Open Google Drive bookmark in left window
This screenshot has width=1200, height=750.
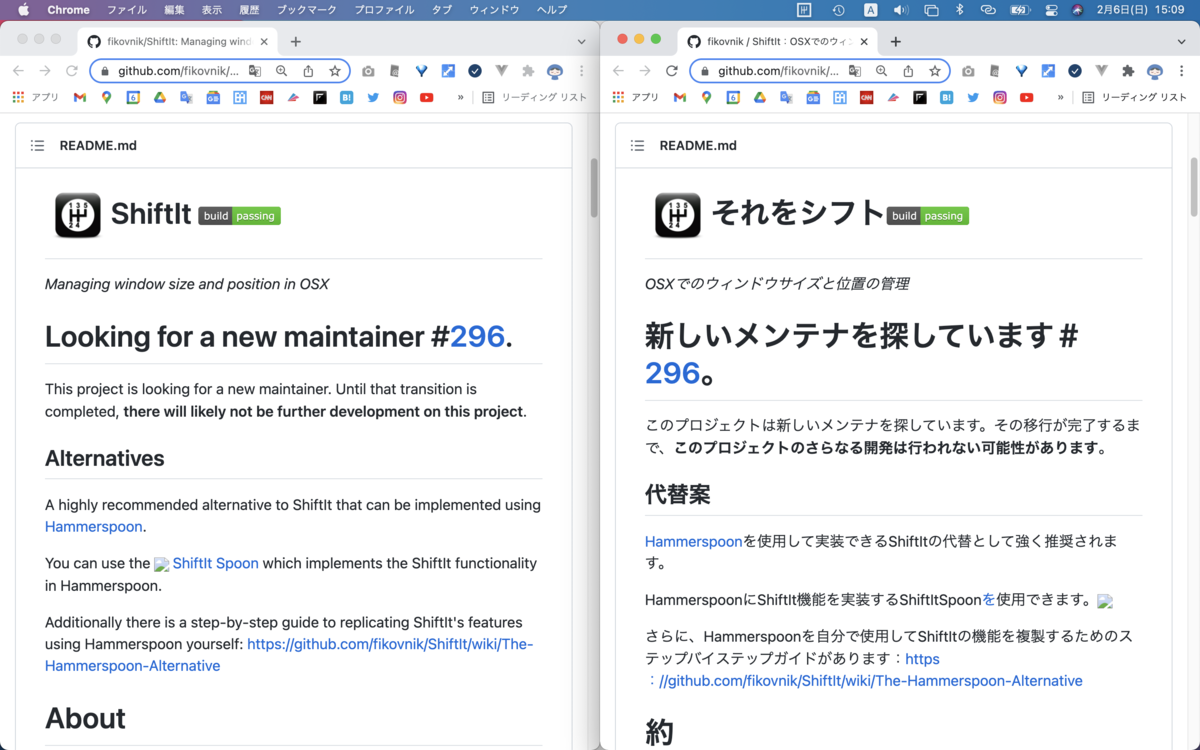(159, 97)
